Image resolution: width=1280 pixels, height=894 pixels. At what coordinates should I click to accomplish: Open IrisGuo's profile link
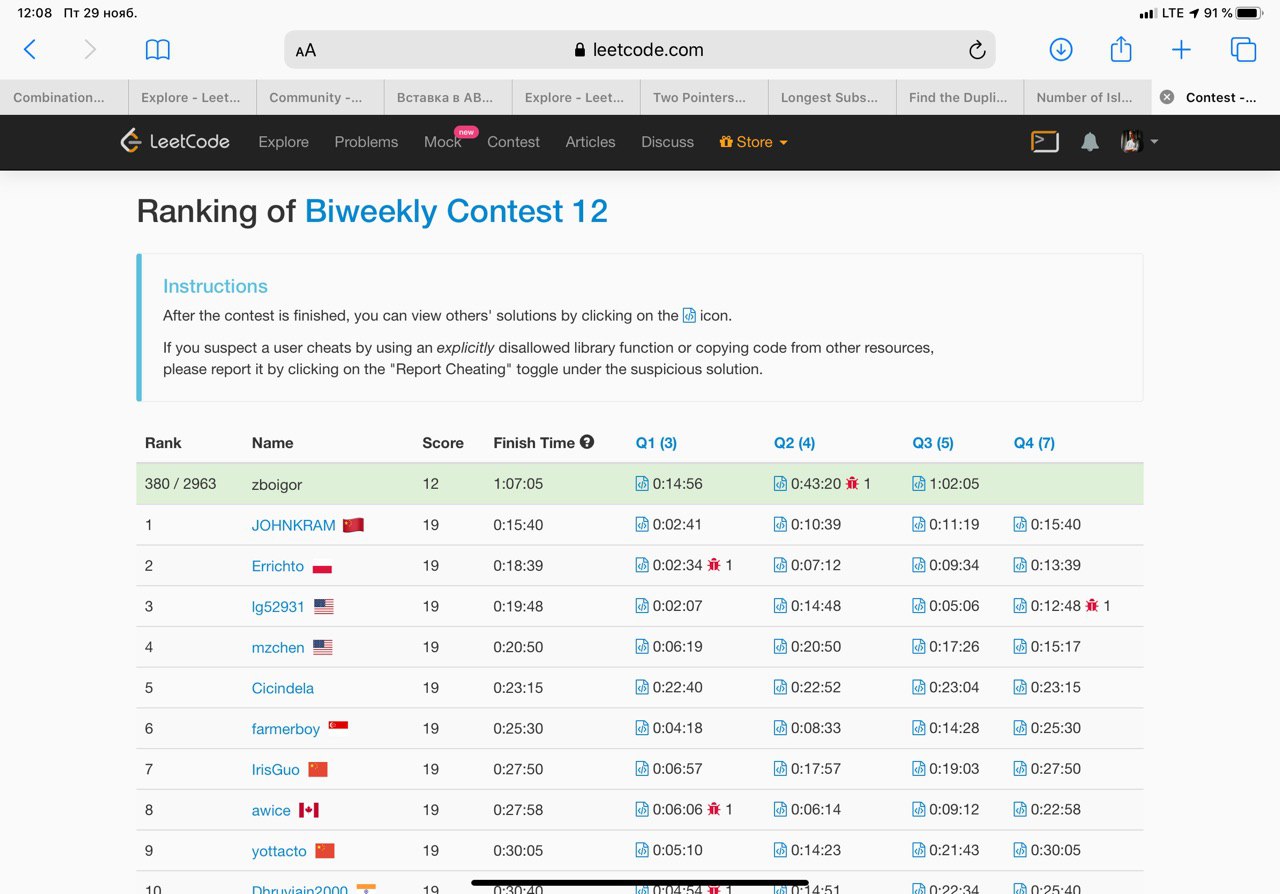click(x=276, y=770)
